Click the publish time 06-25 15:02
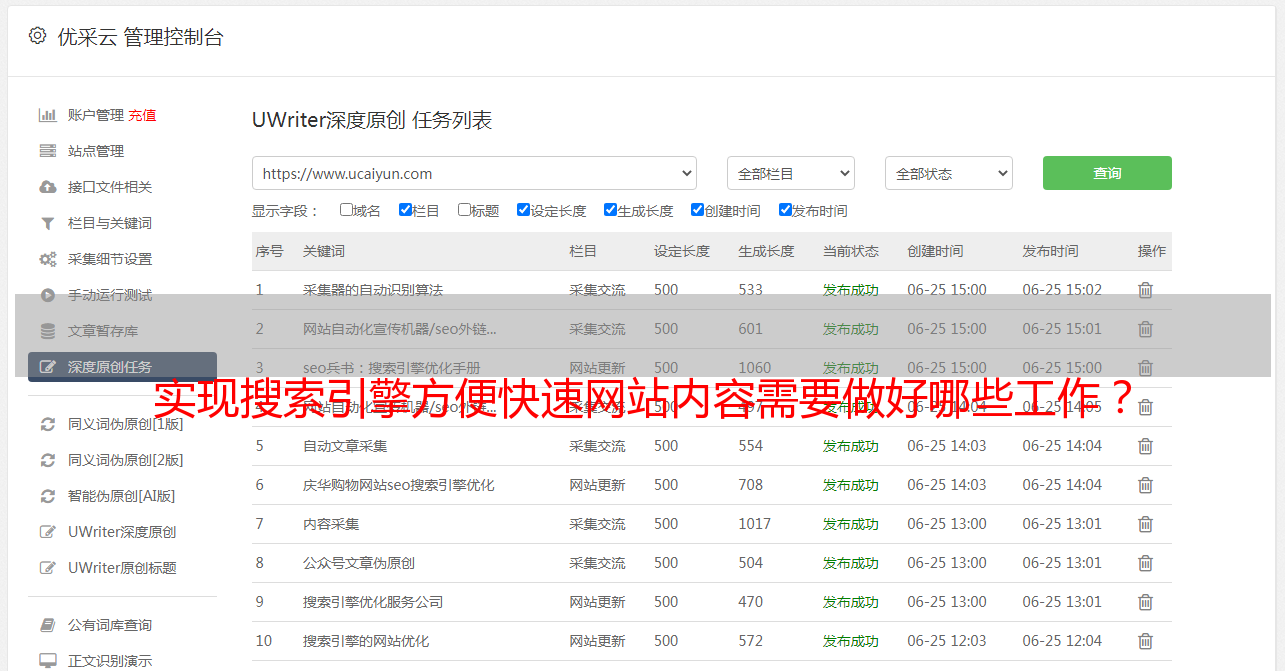 tap(1062, 290)
